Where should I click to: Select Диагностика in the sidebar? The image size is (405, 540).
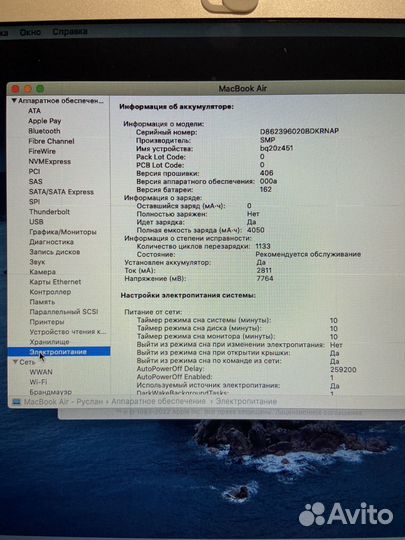(52, 242)
